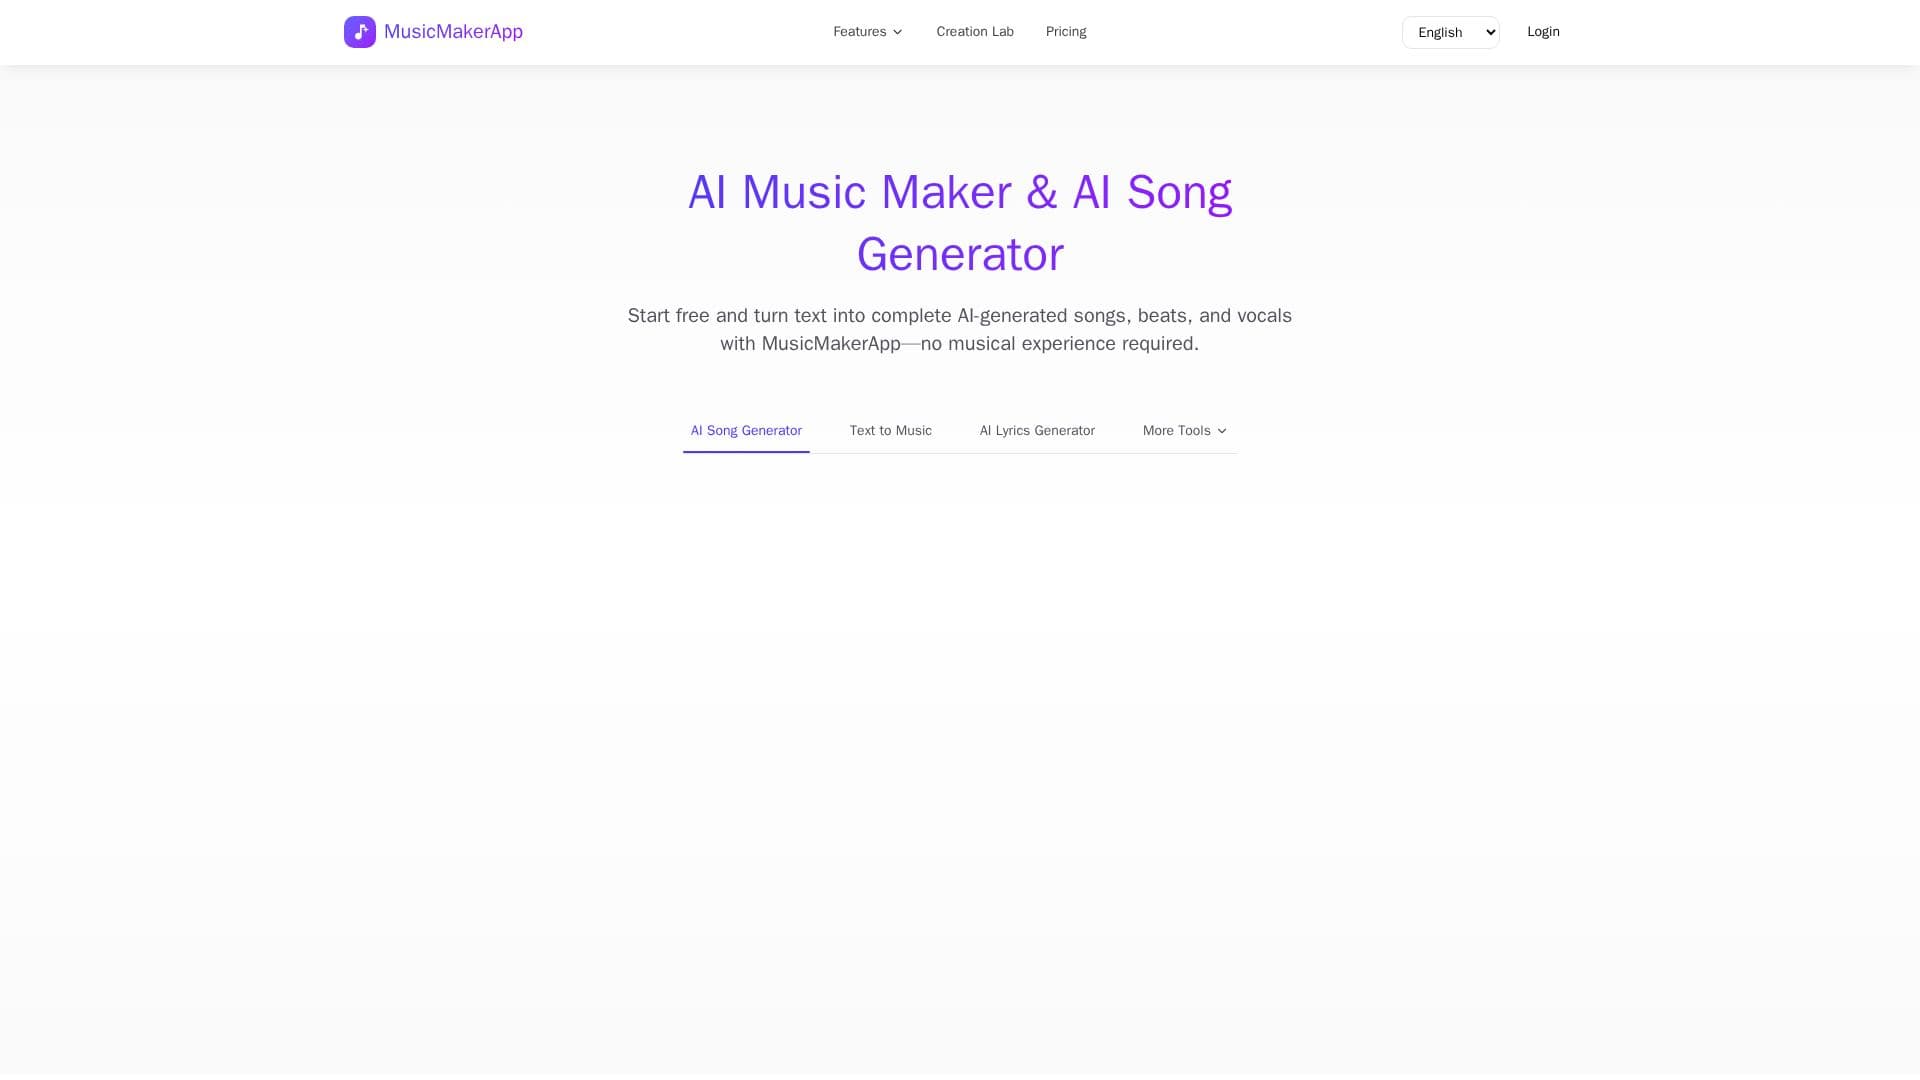Click the Login button
The height and width of the screenshot is (1080, 1920).
1543,32
